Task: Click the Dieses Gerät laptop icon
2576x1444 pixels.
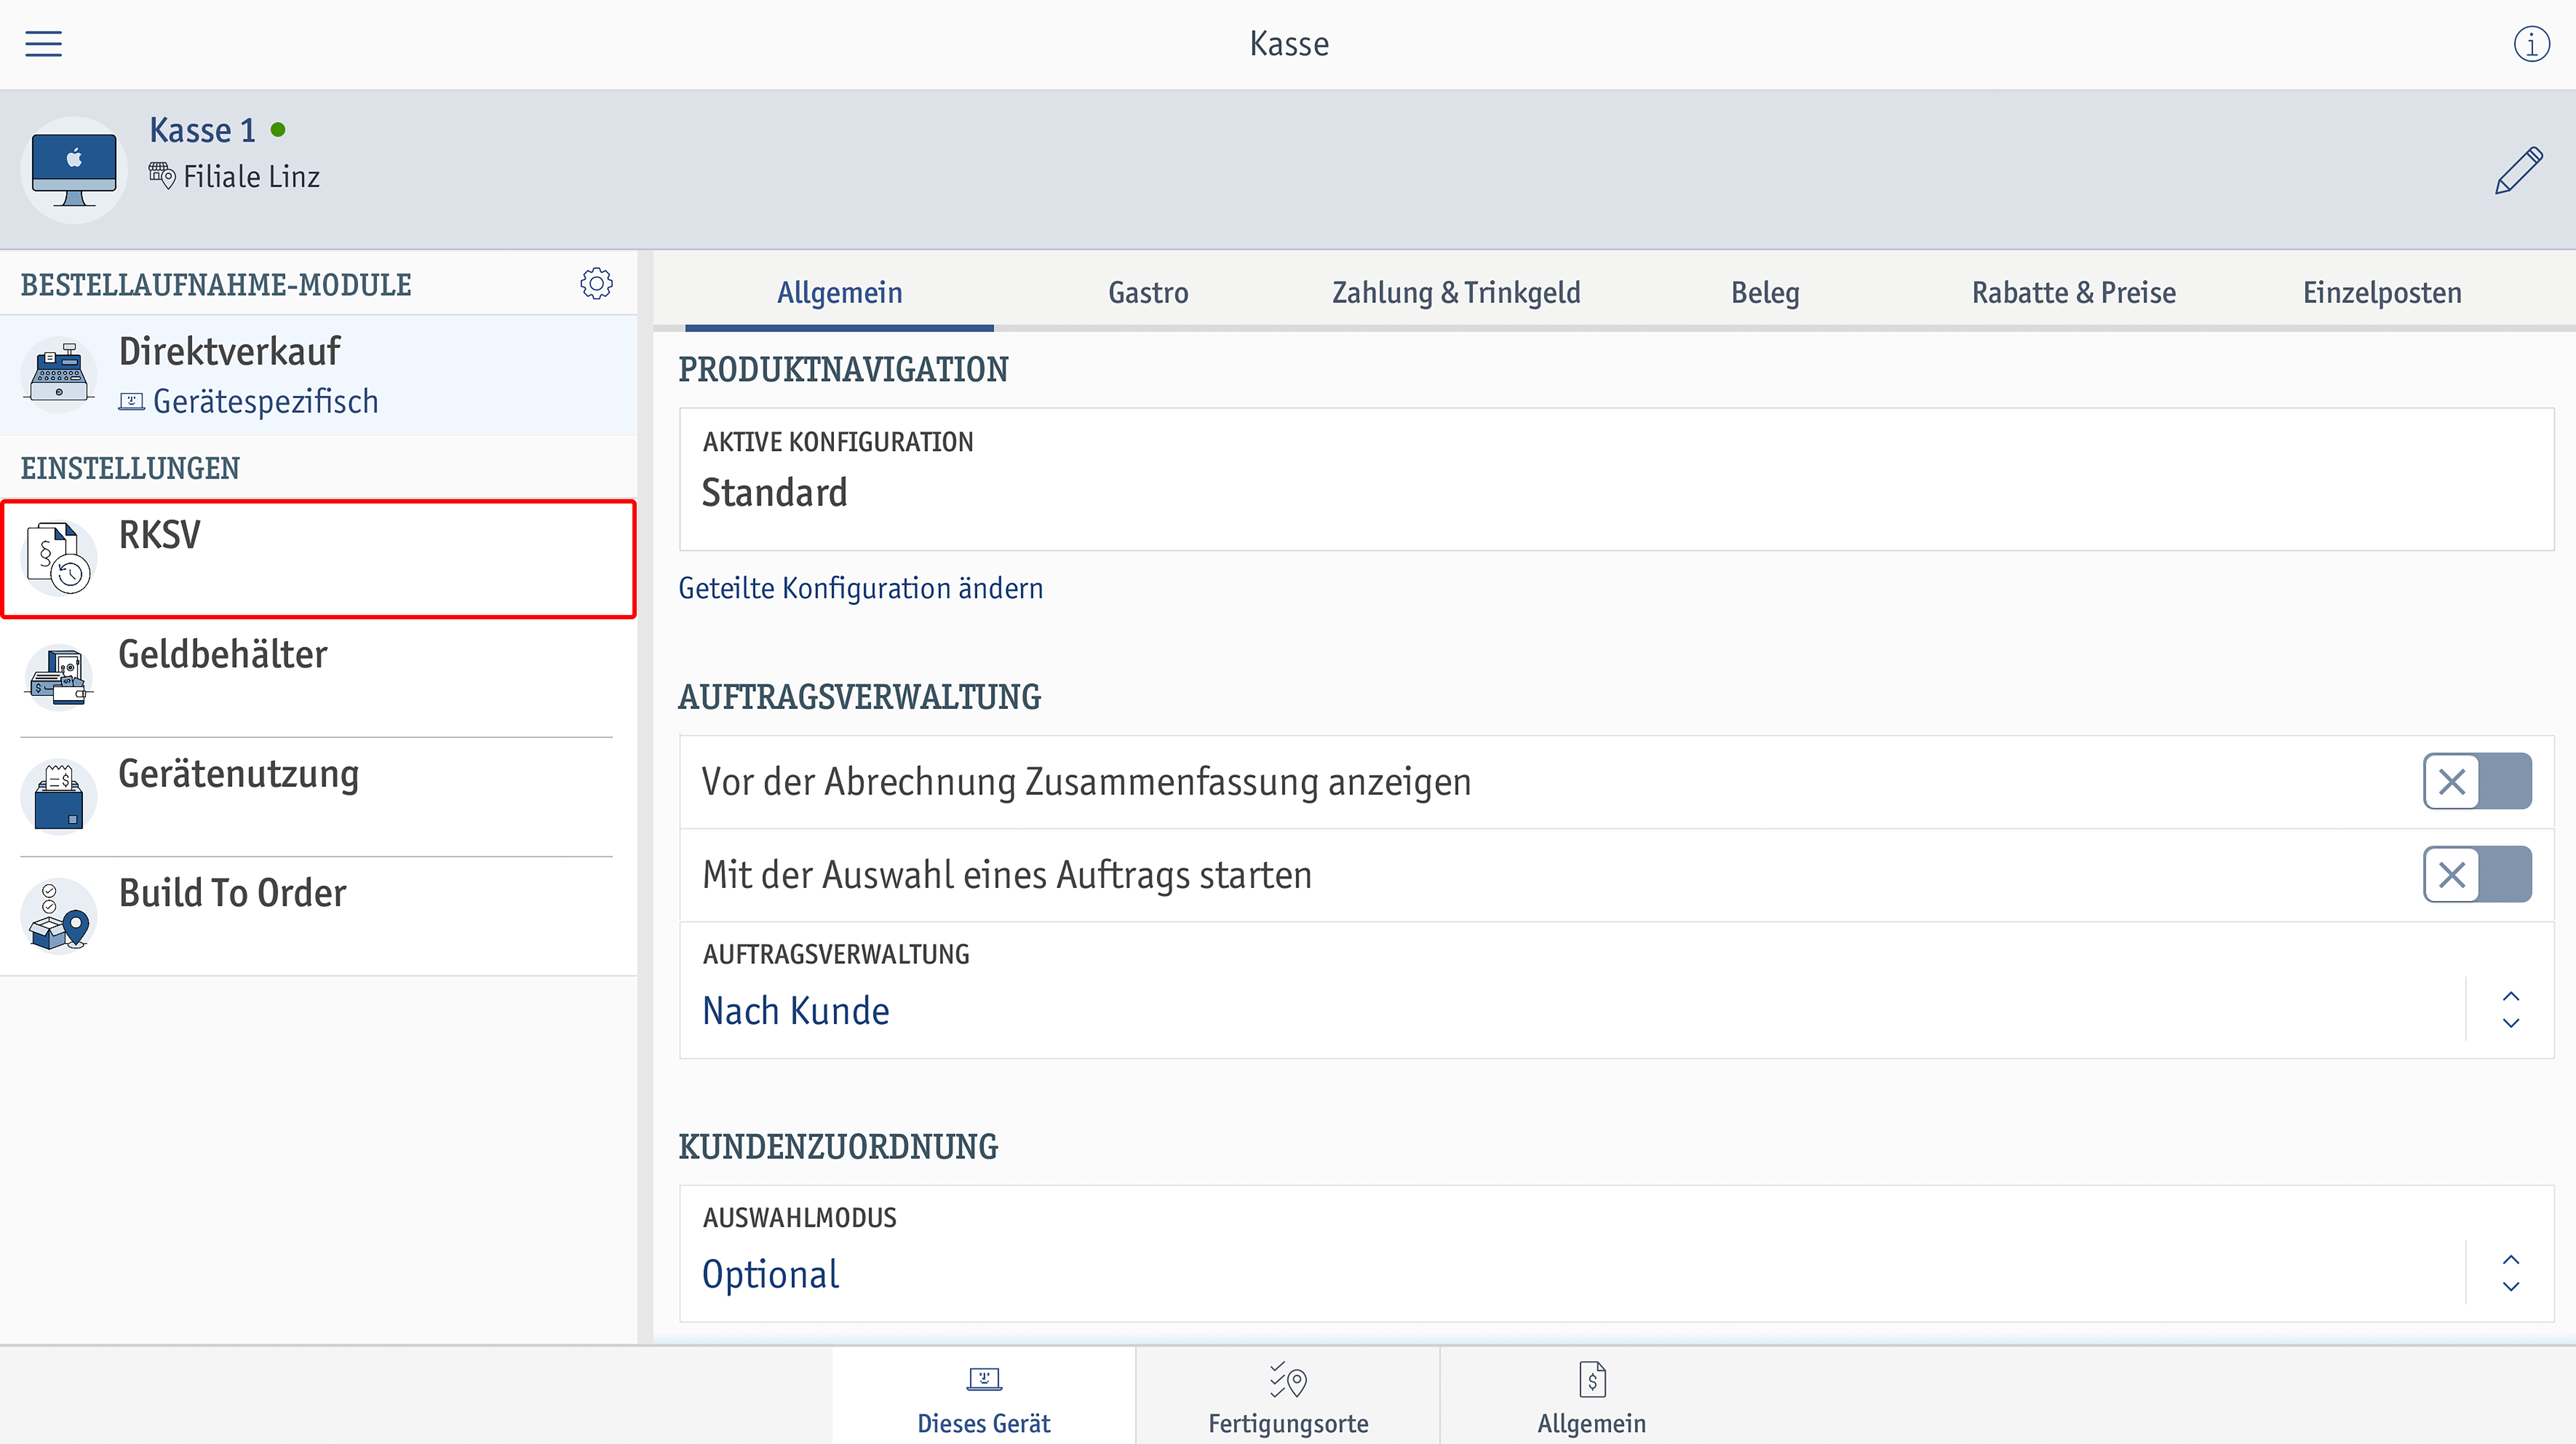Action: click(984, 1380)
